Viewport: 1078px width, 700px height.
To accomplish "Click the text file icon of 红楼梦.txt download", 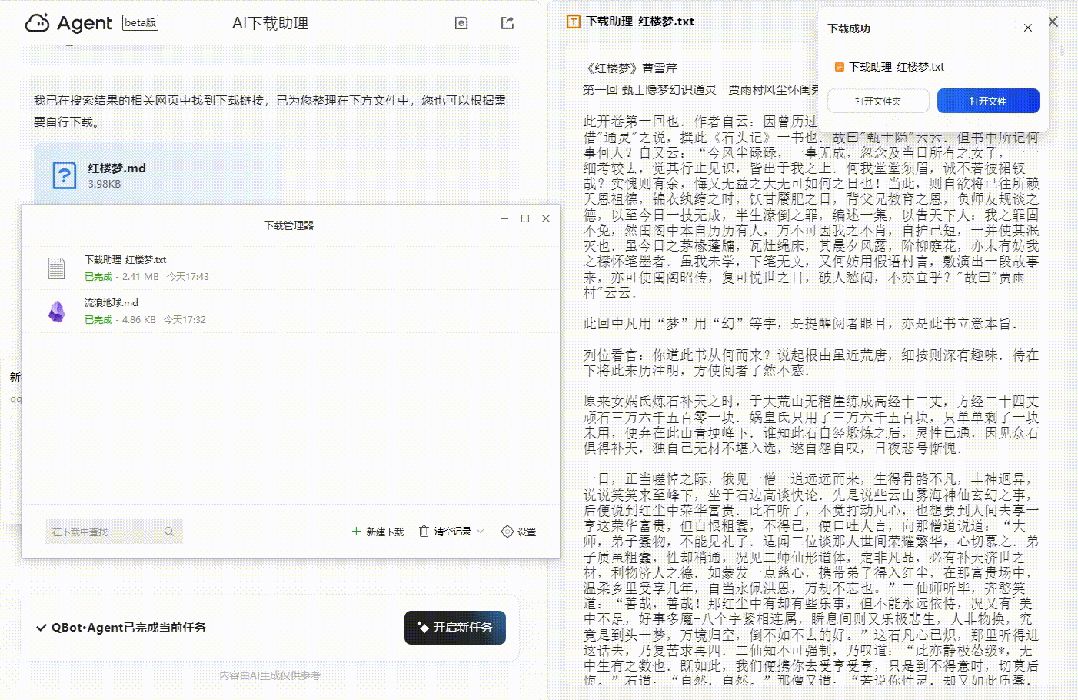I will (57, 267).
